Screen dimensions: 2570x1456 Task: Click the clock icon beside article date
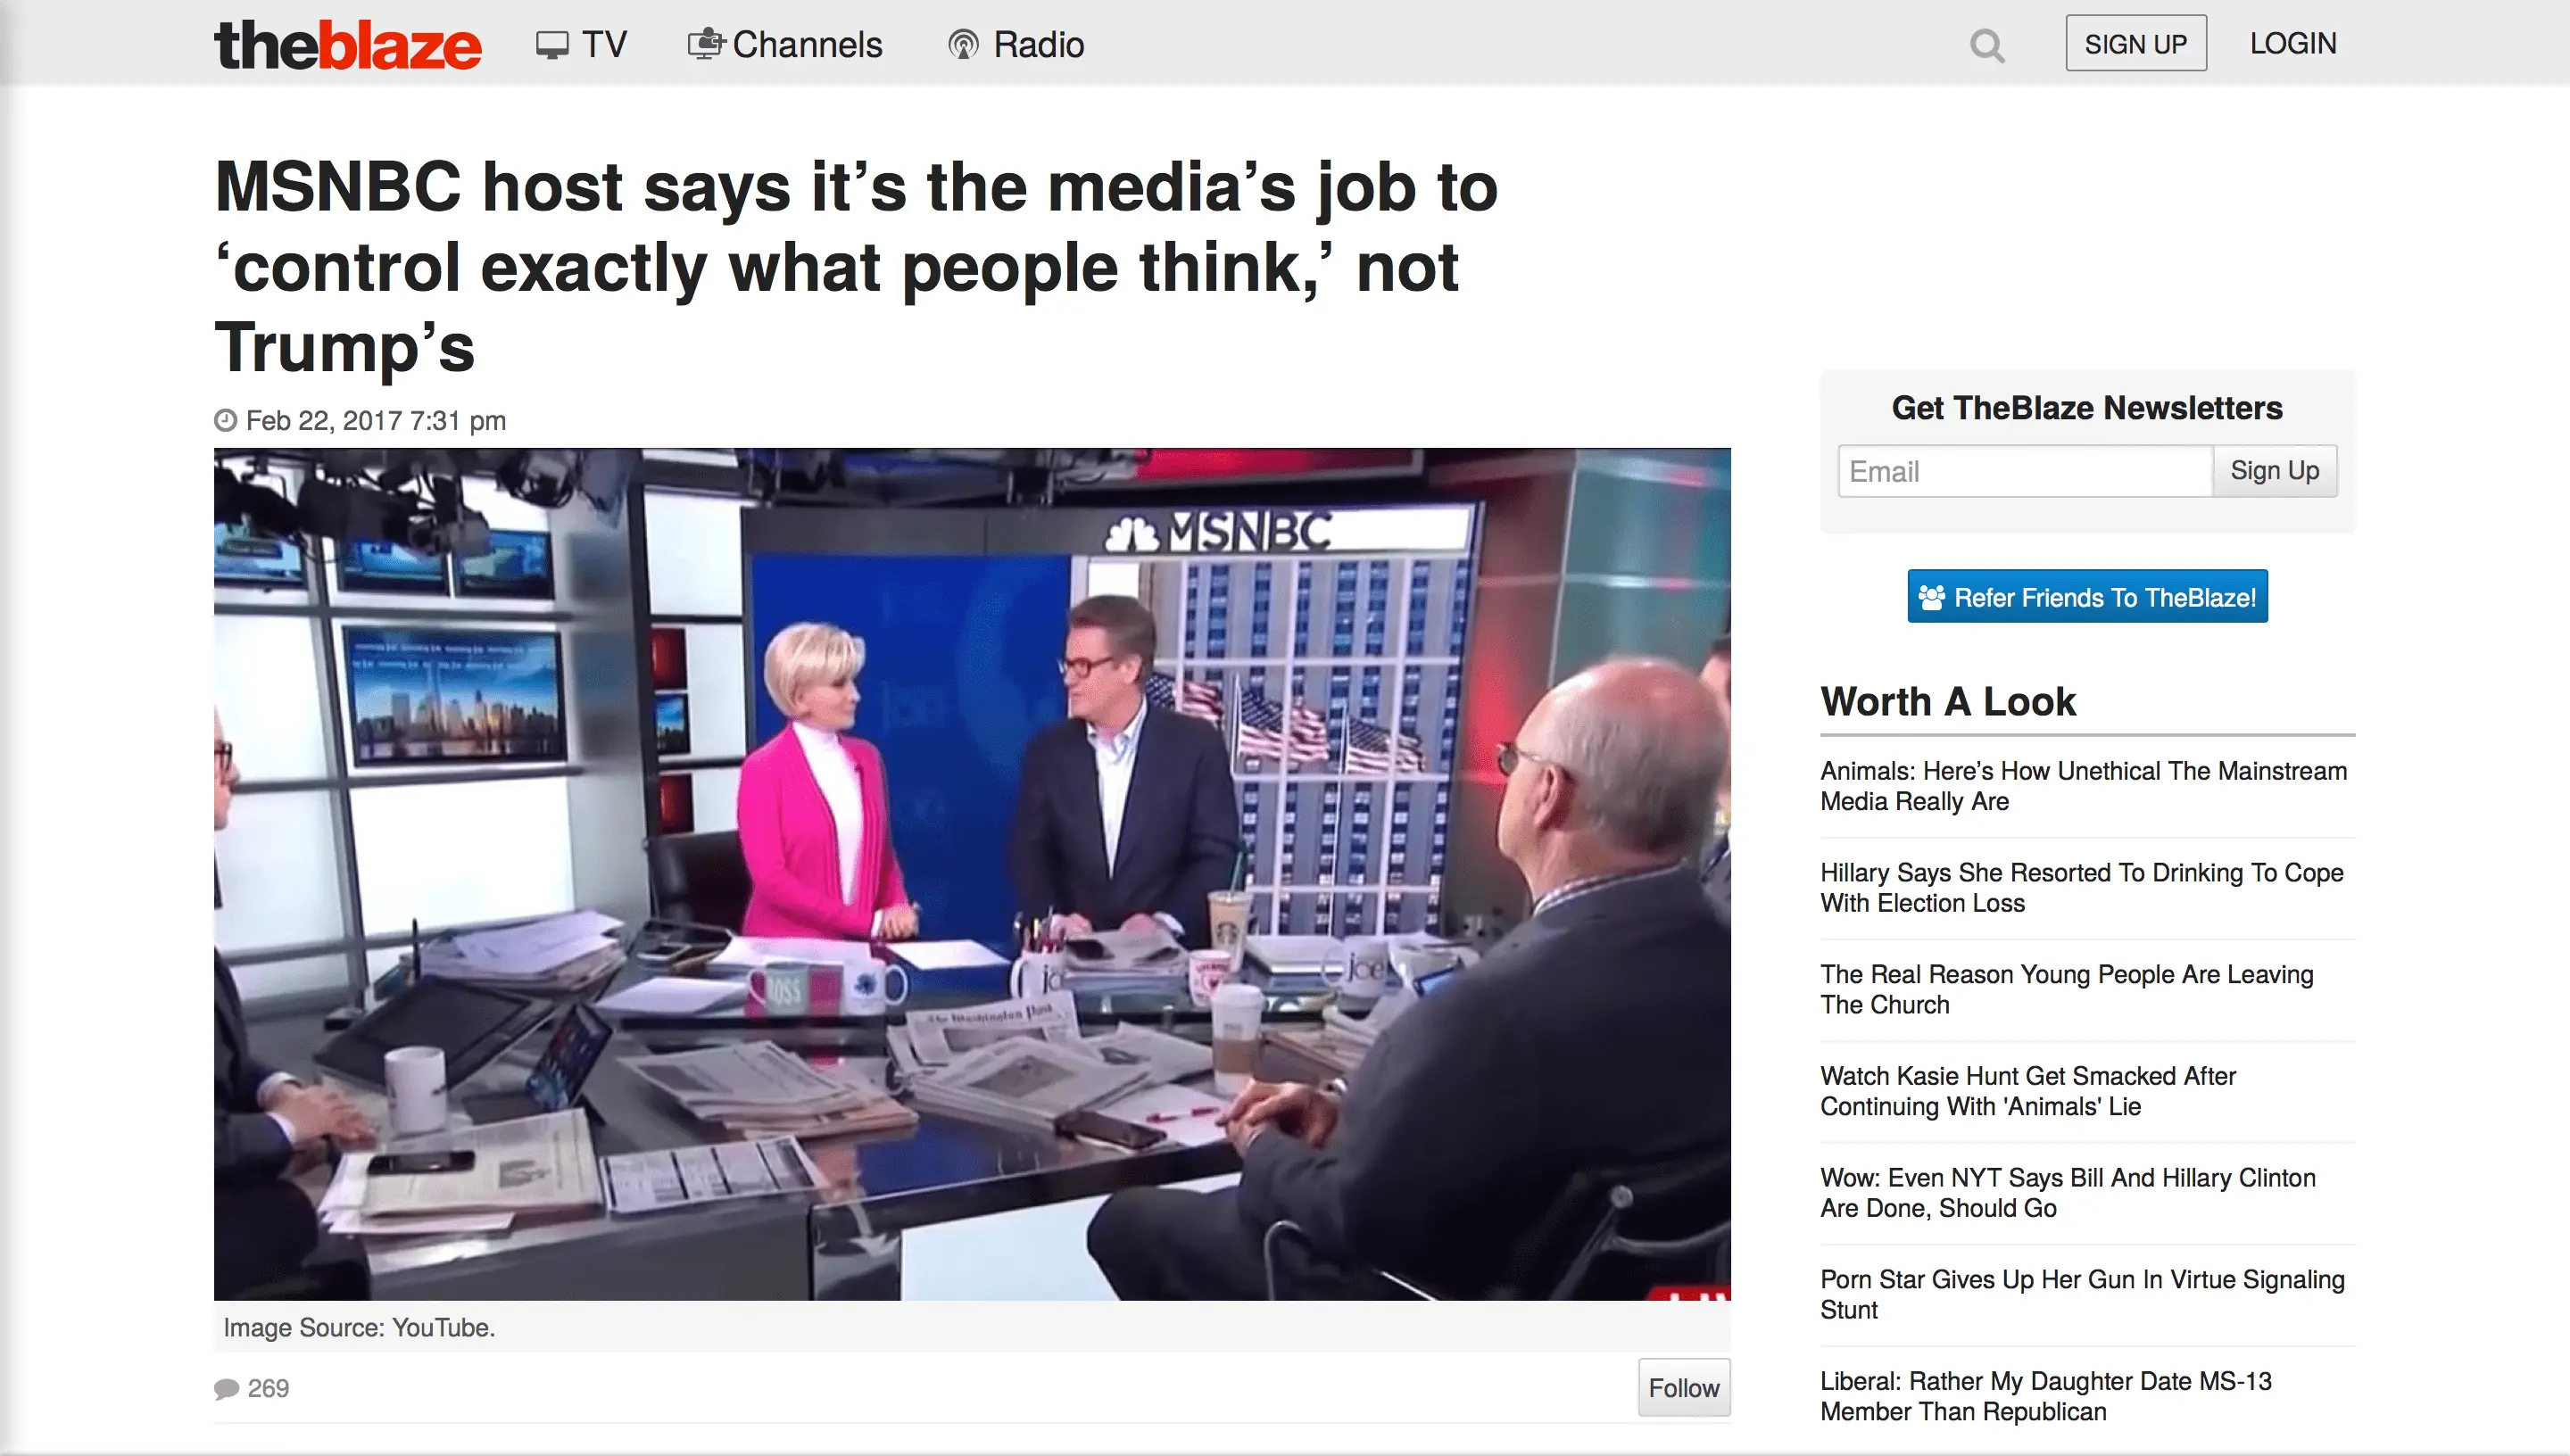[x=226, y=420]
